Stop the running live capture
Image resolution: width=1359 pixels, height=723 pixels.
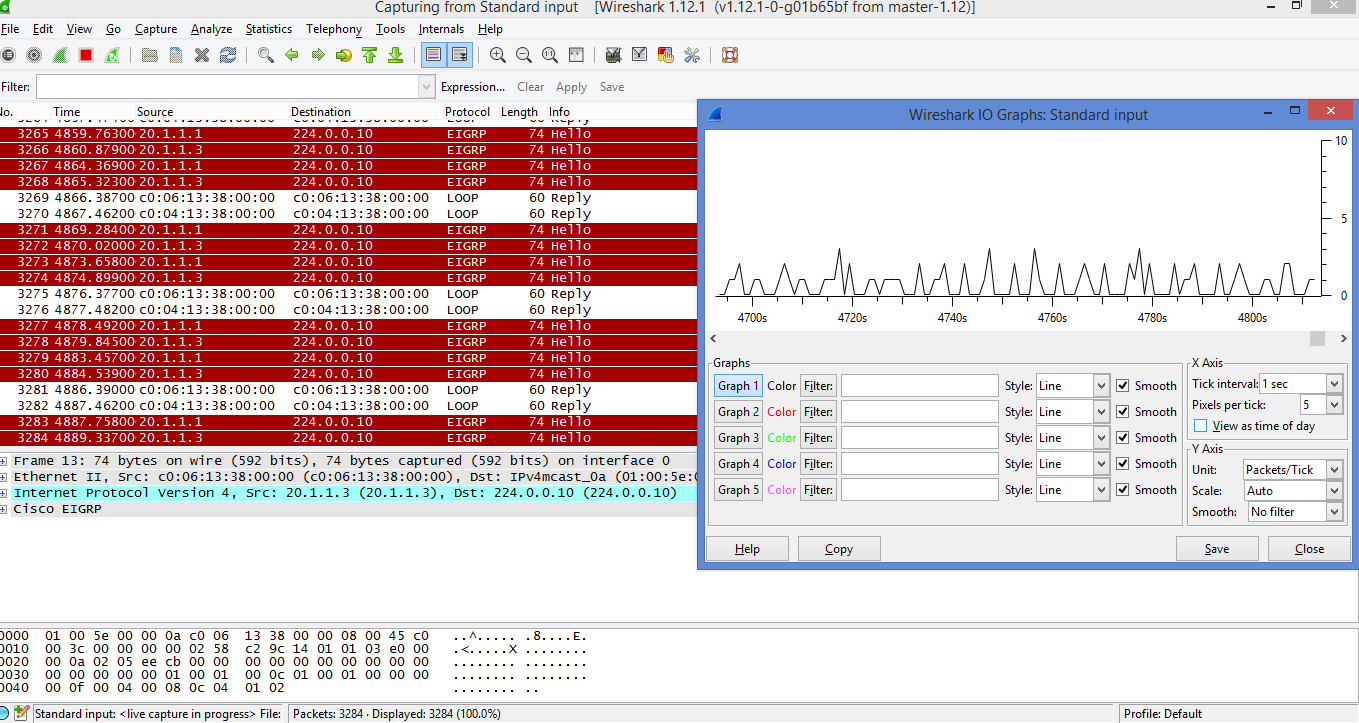tap(86, 55)
